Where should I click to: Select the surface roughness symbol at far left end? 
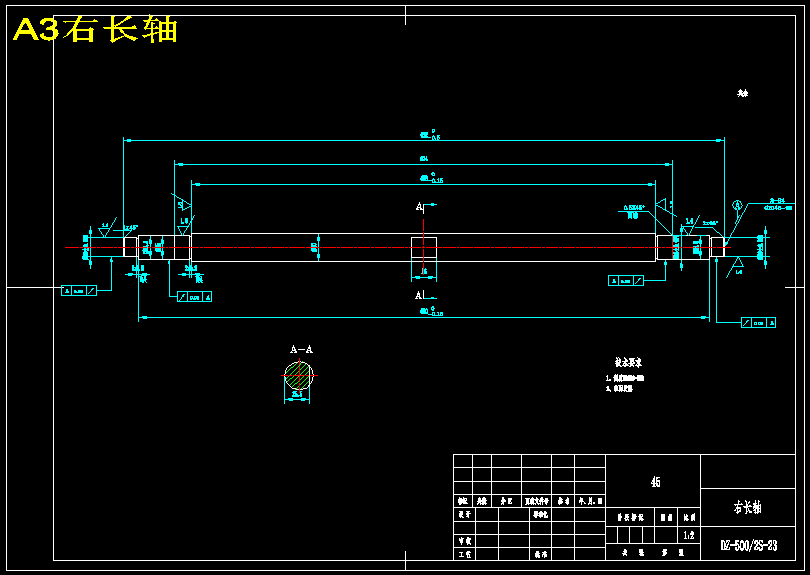pos(105,229)
